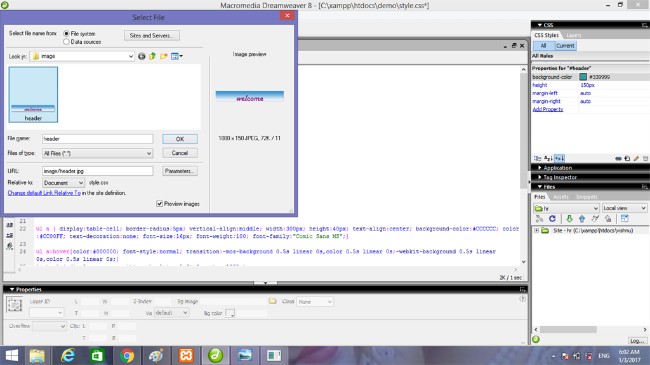Cancel the Select File dialog
Viewport: 650px width, 365px height.
180,153
